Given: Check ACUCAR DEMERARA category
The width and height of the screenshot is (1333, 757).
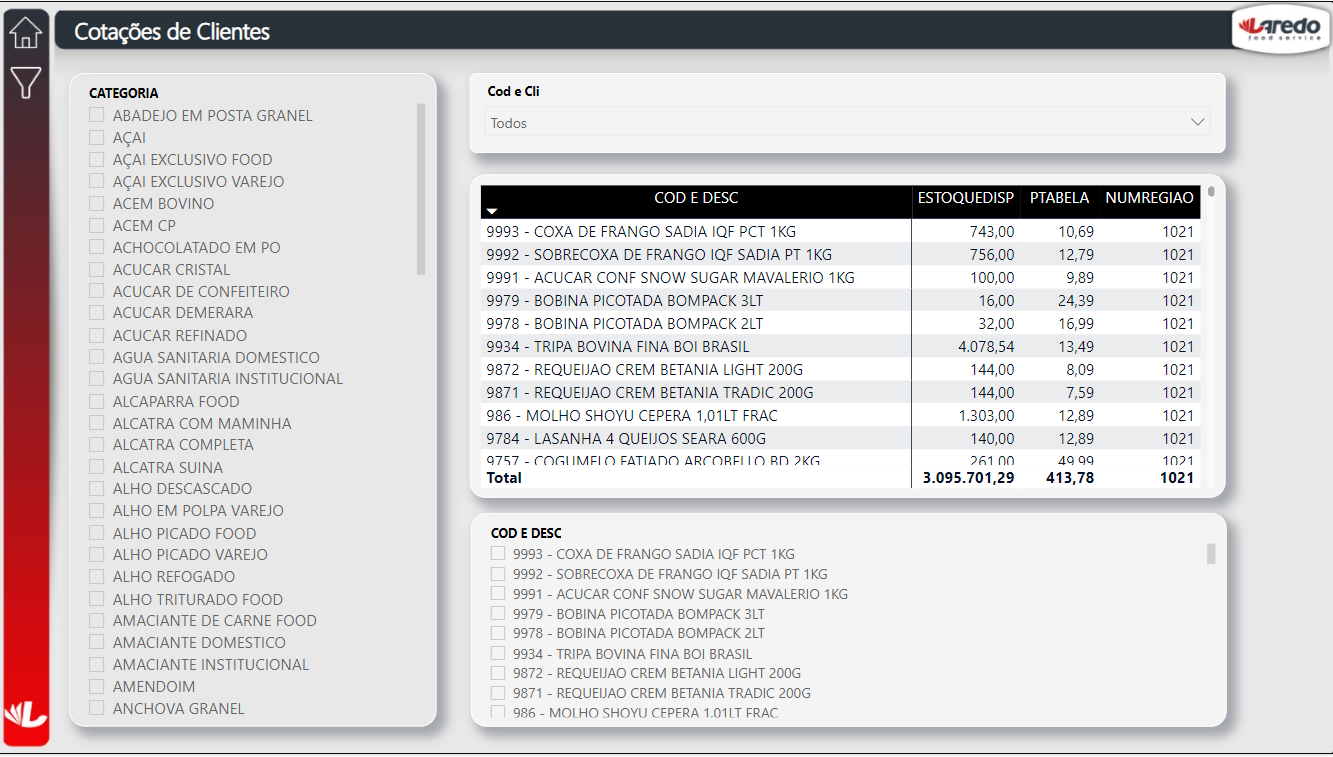Looking at the screenshot, I should tap(97, 312).
